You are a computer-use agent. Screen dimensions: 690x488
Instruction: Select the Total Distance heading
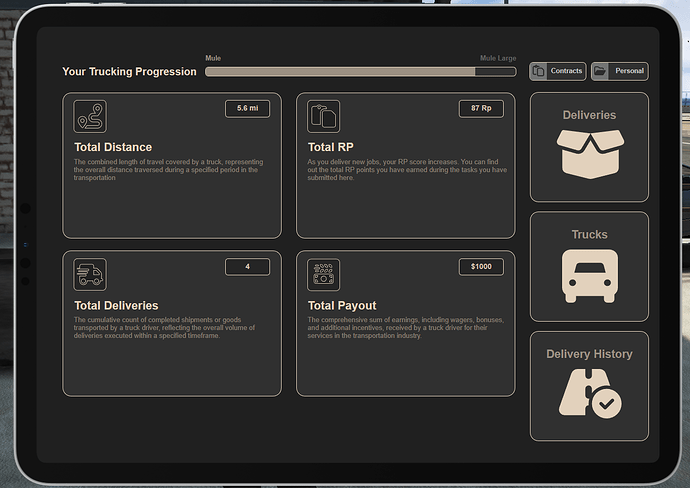113,147
